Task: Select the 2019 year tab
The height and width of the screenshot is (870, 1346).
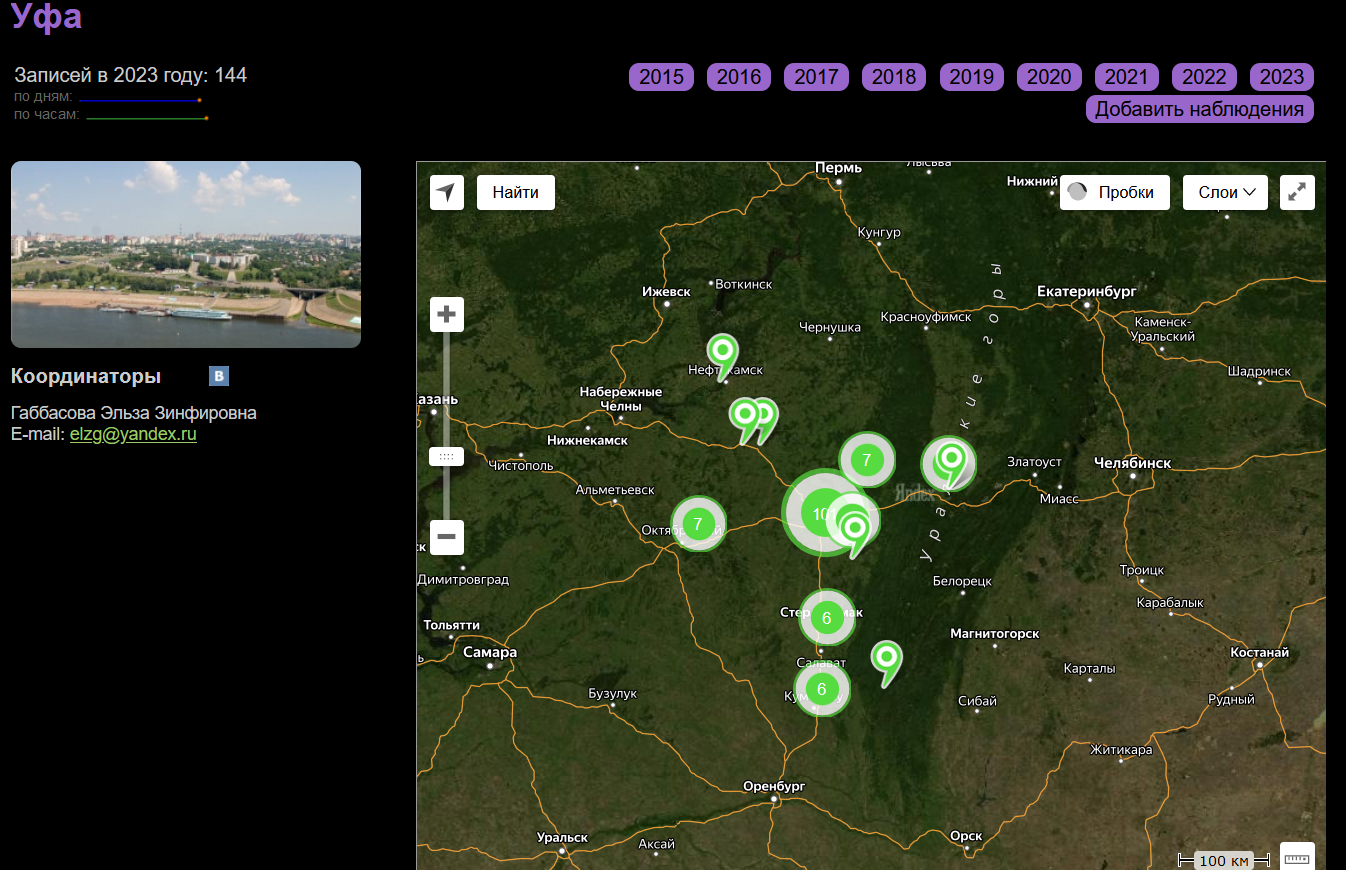Action: point(971,77)
